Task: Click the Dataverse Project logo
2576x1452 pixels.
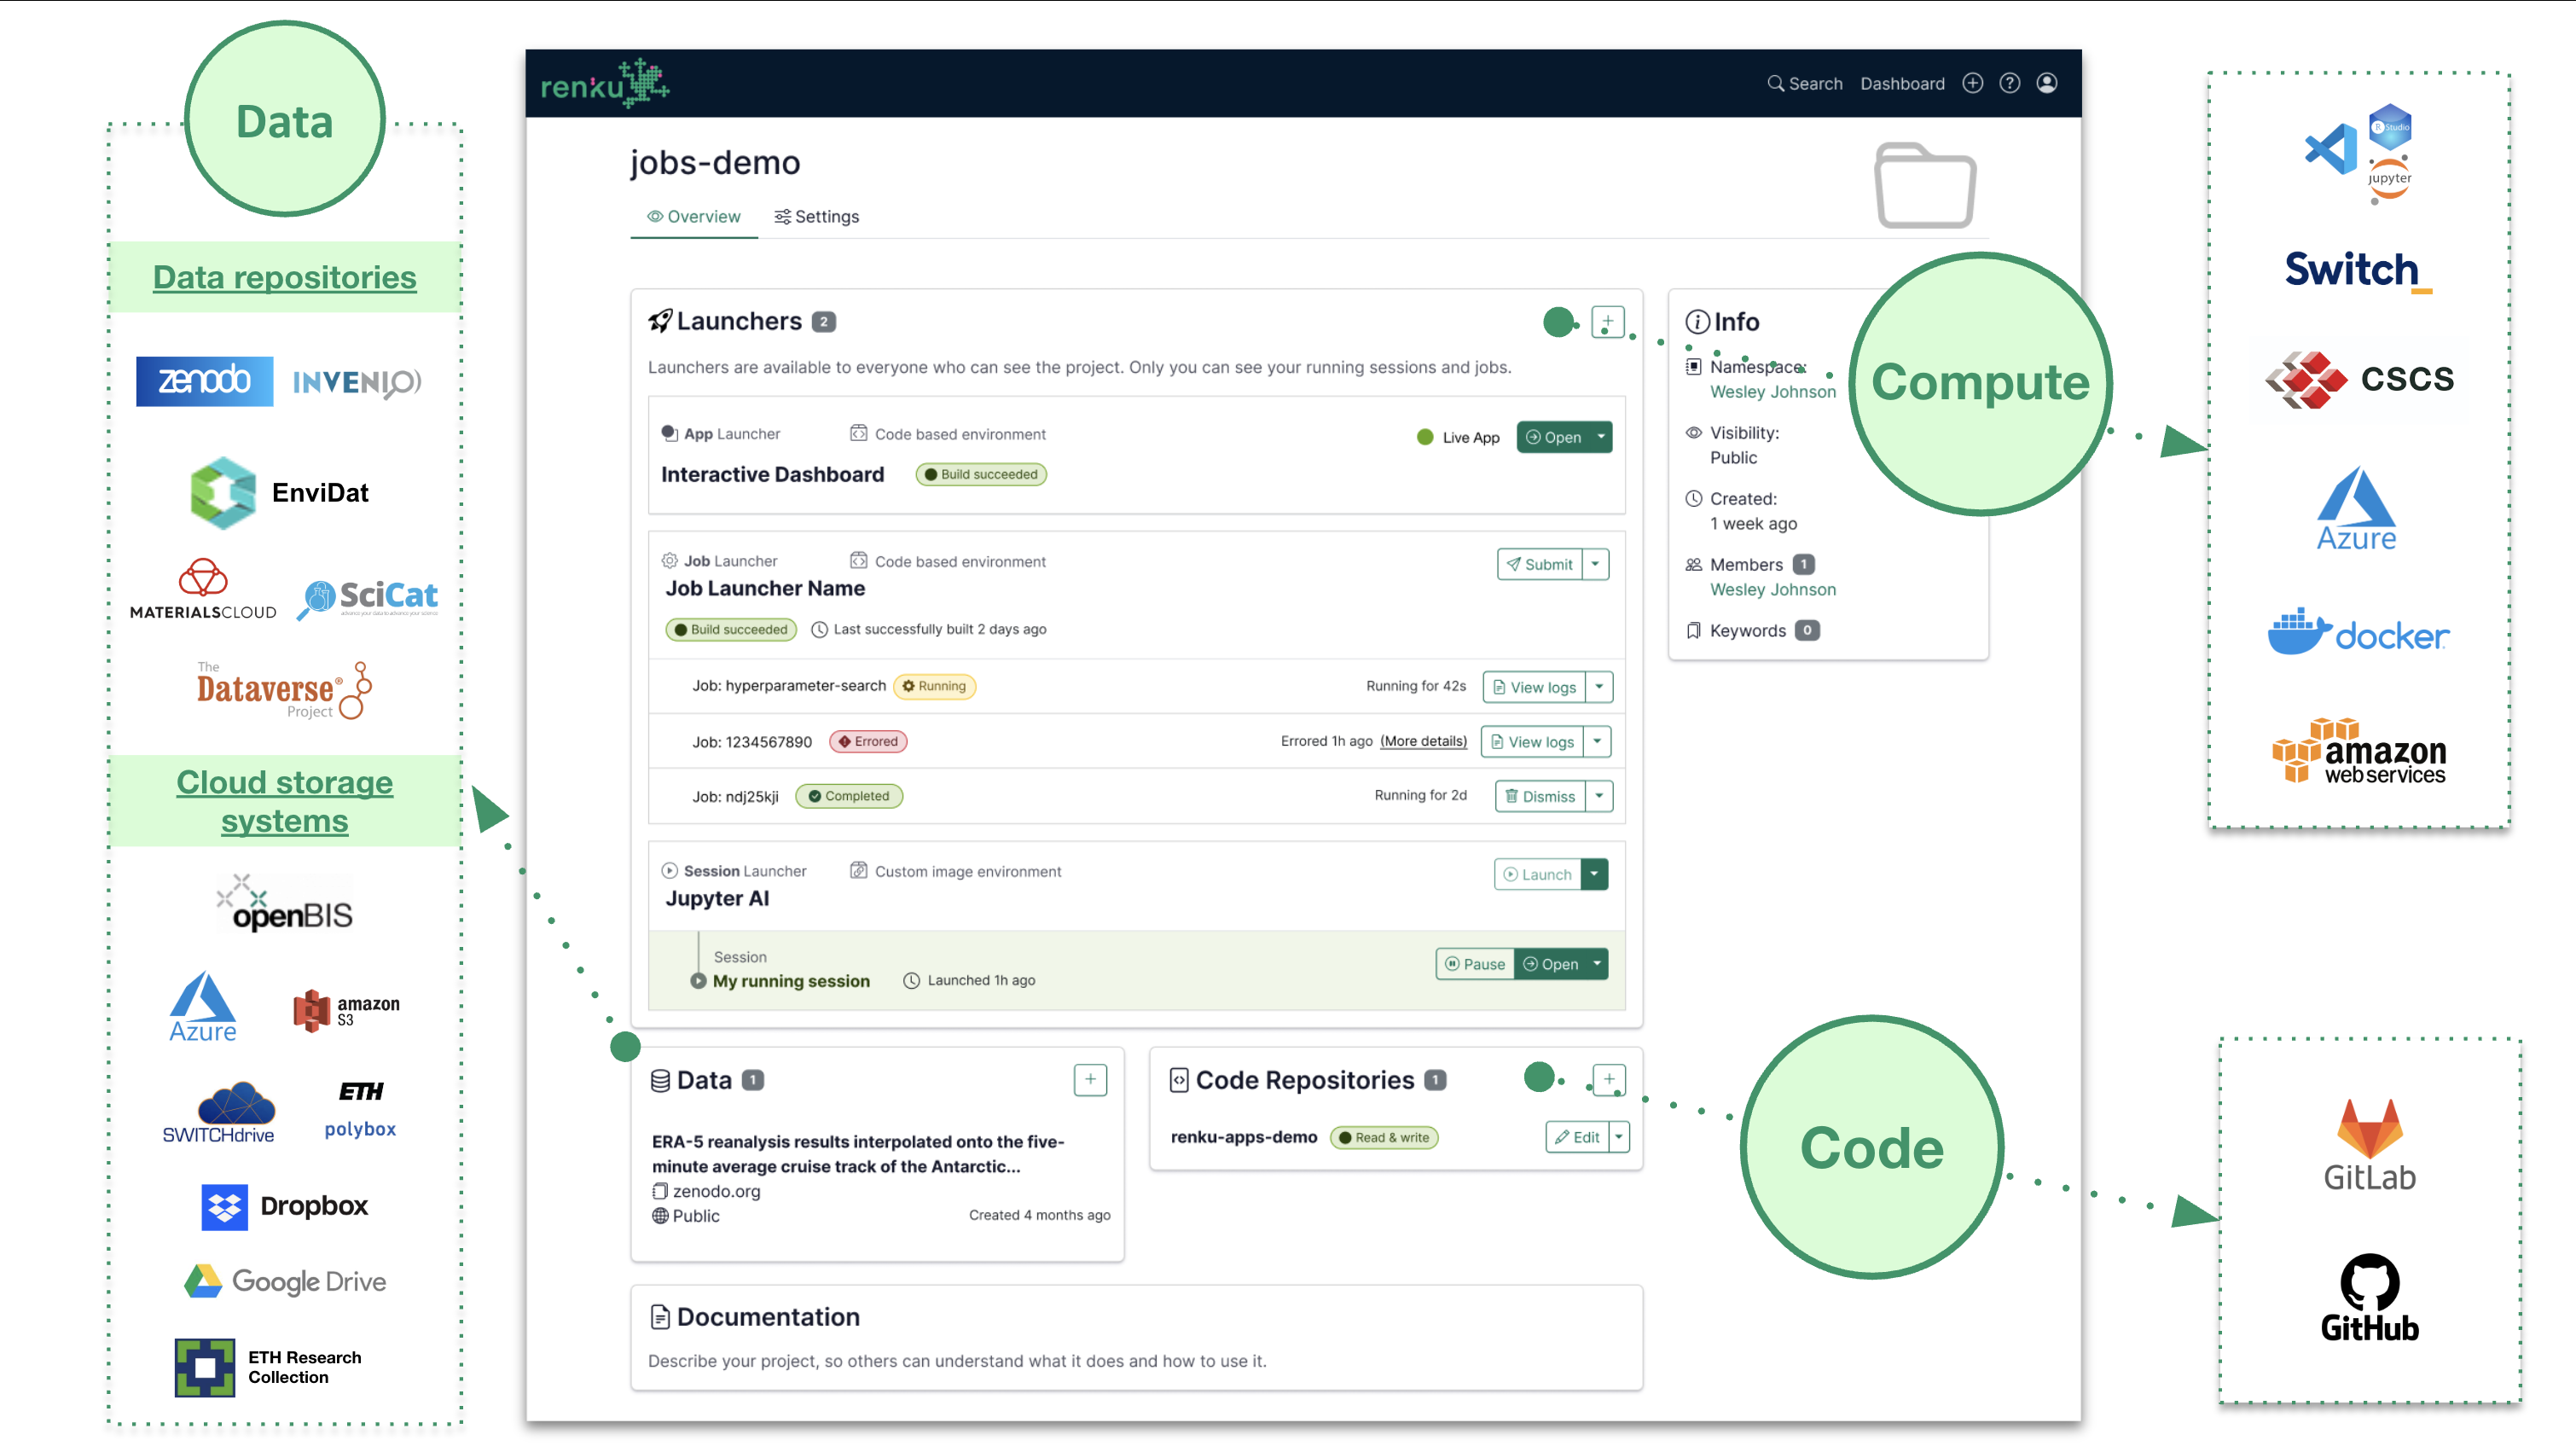Action: click(x=284, y=689)
